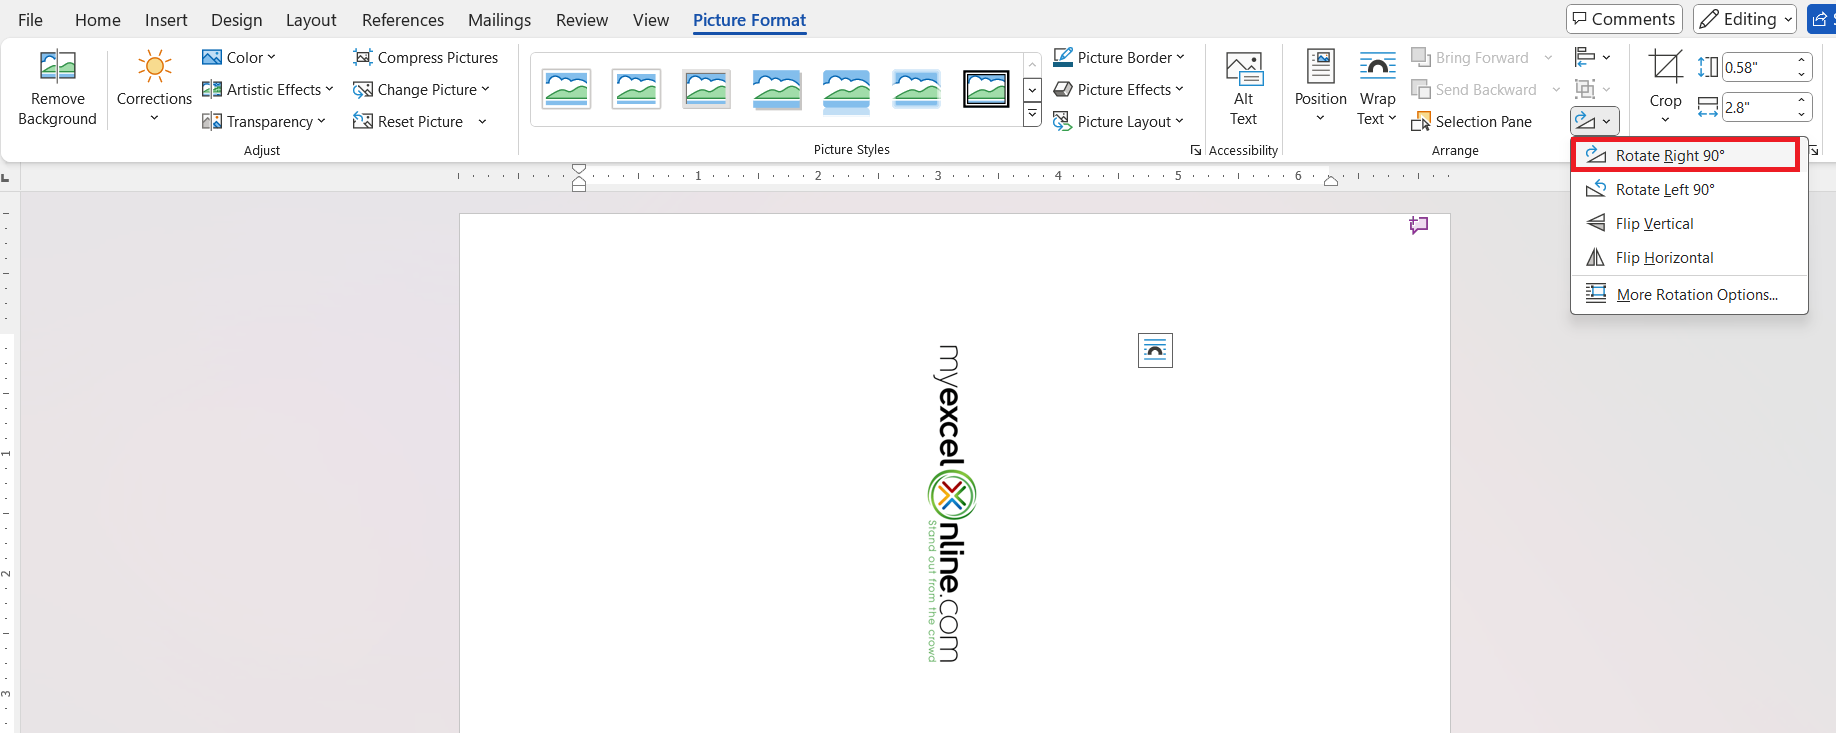Click Compress Pictures

(426, 57)
